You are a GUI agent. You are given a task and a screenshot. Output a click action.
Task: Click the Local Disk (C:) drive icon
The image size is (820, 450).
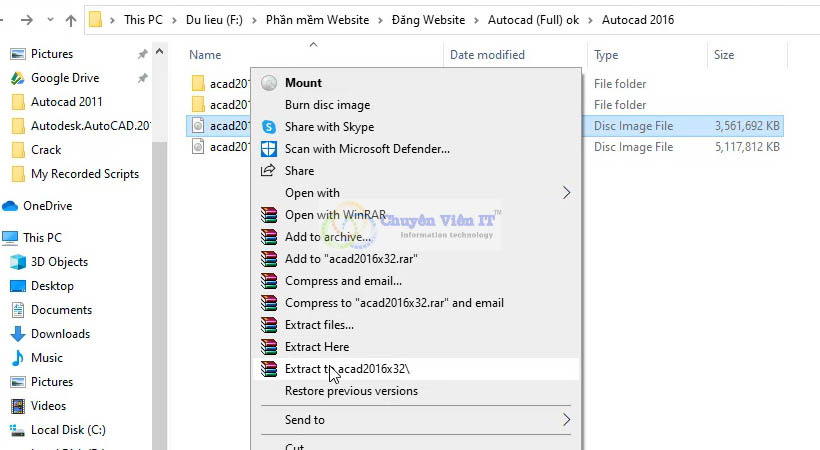[17, 430]
